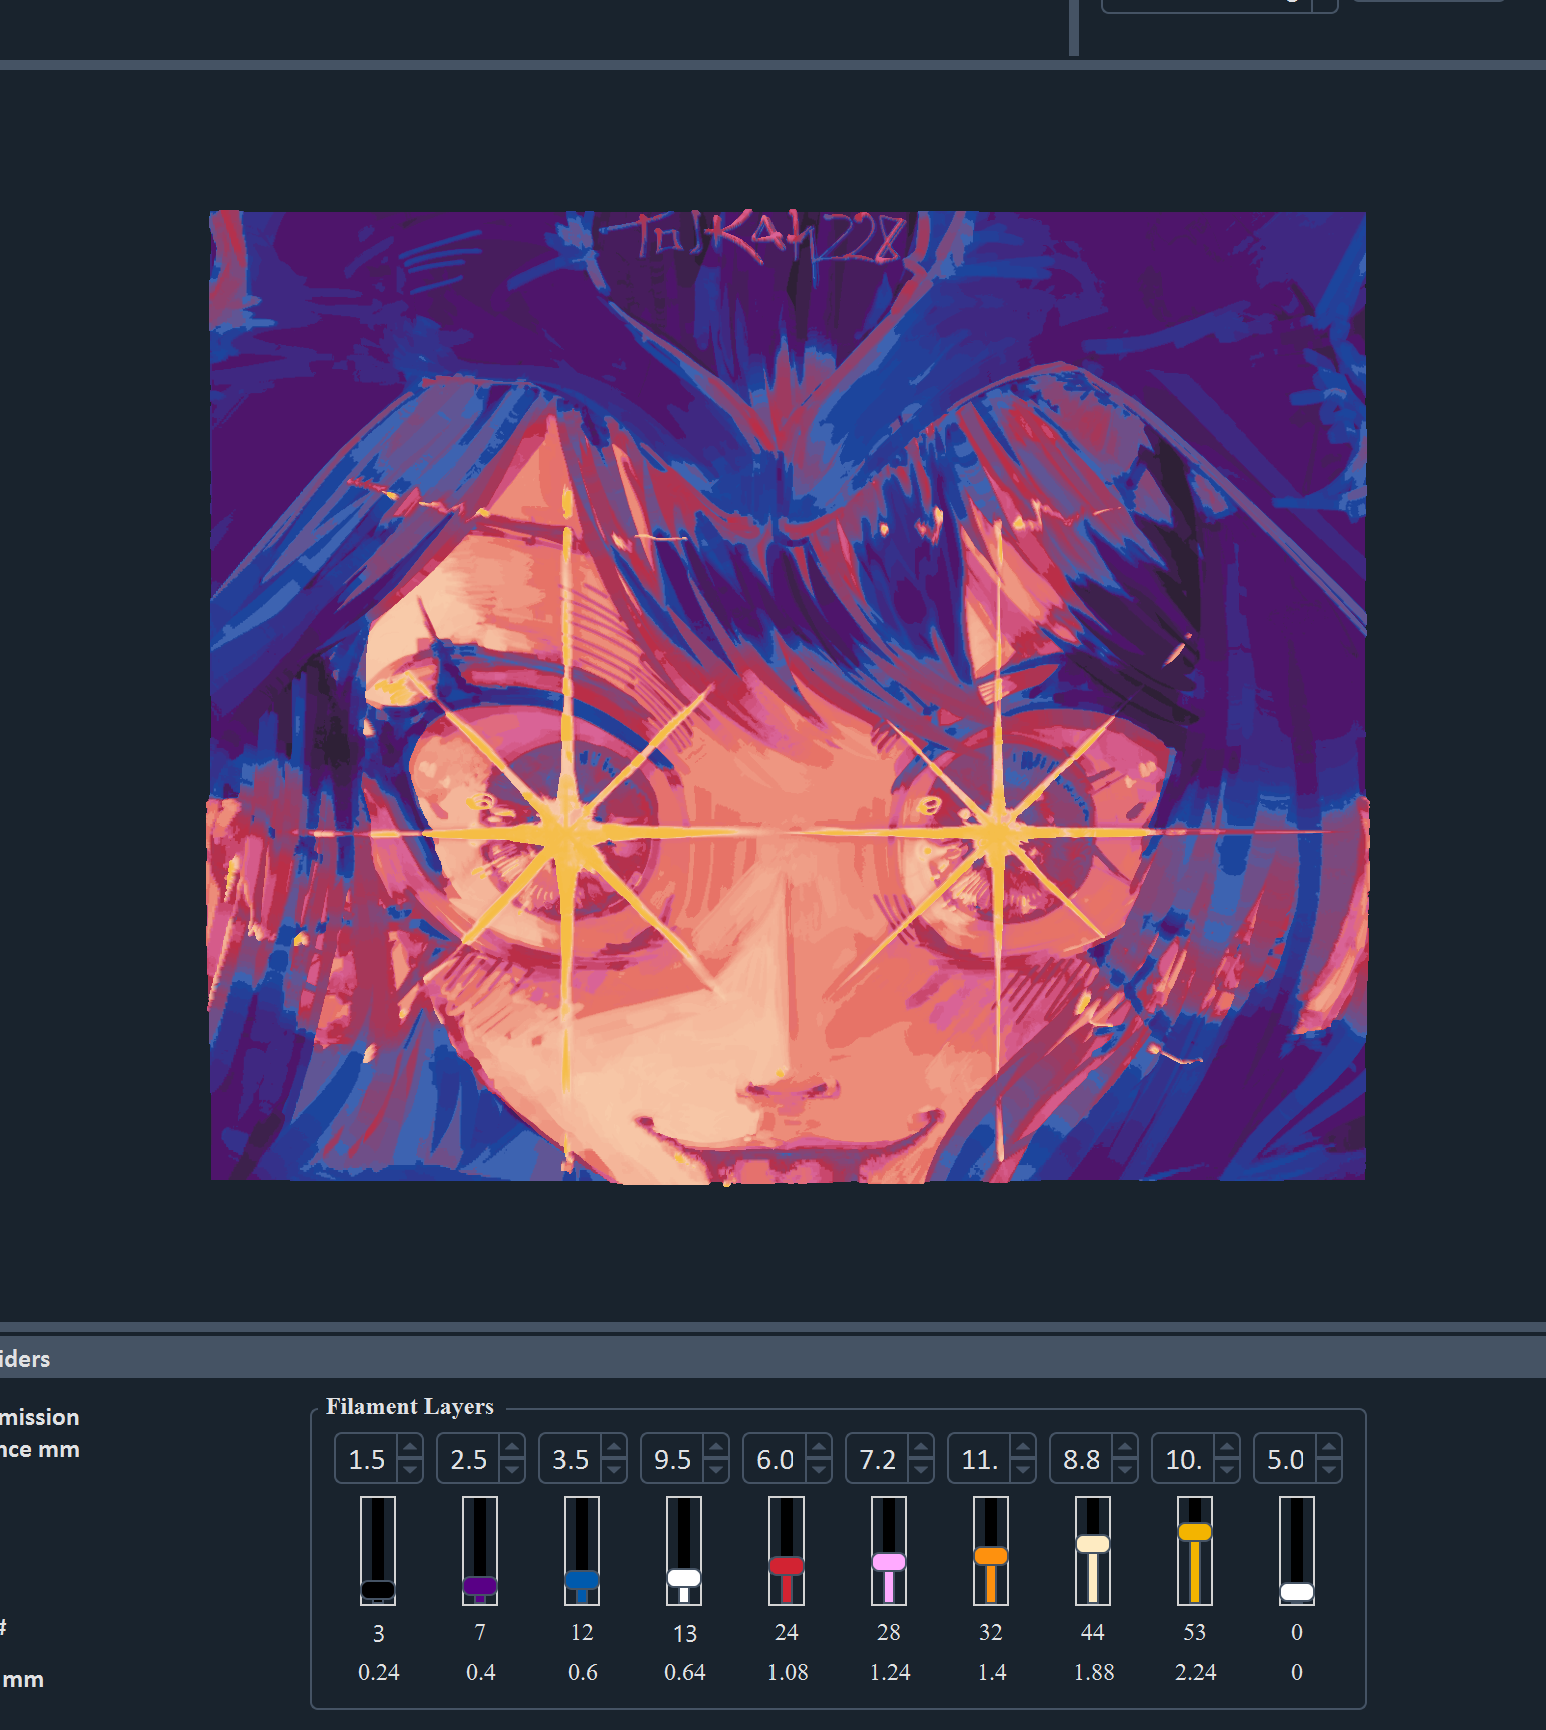This screenshot has height=1730, width=1546.
Task: Click down arrow of 2.5 transmission spinbox
Action: point(512,1470)
